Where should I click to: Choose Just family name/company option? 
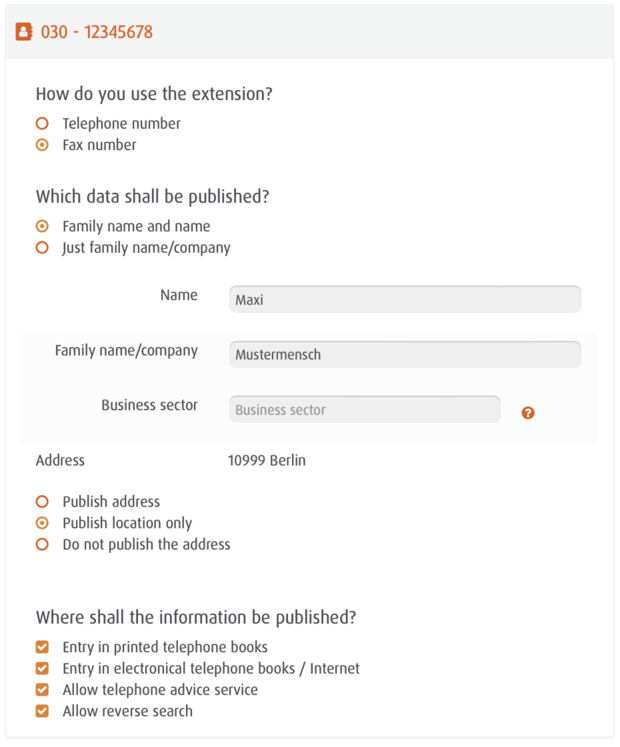click(x=42, y=247)
